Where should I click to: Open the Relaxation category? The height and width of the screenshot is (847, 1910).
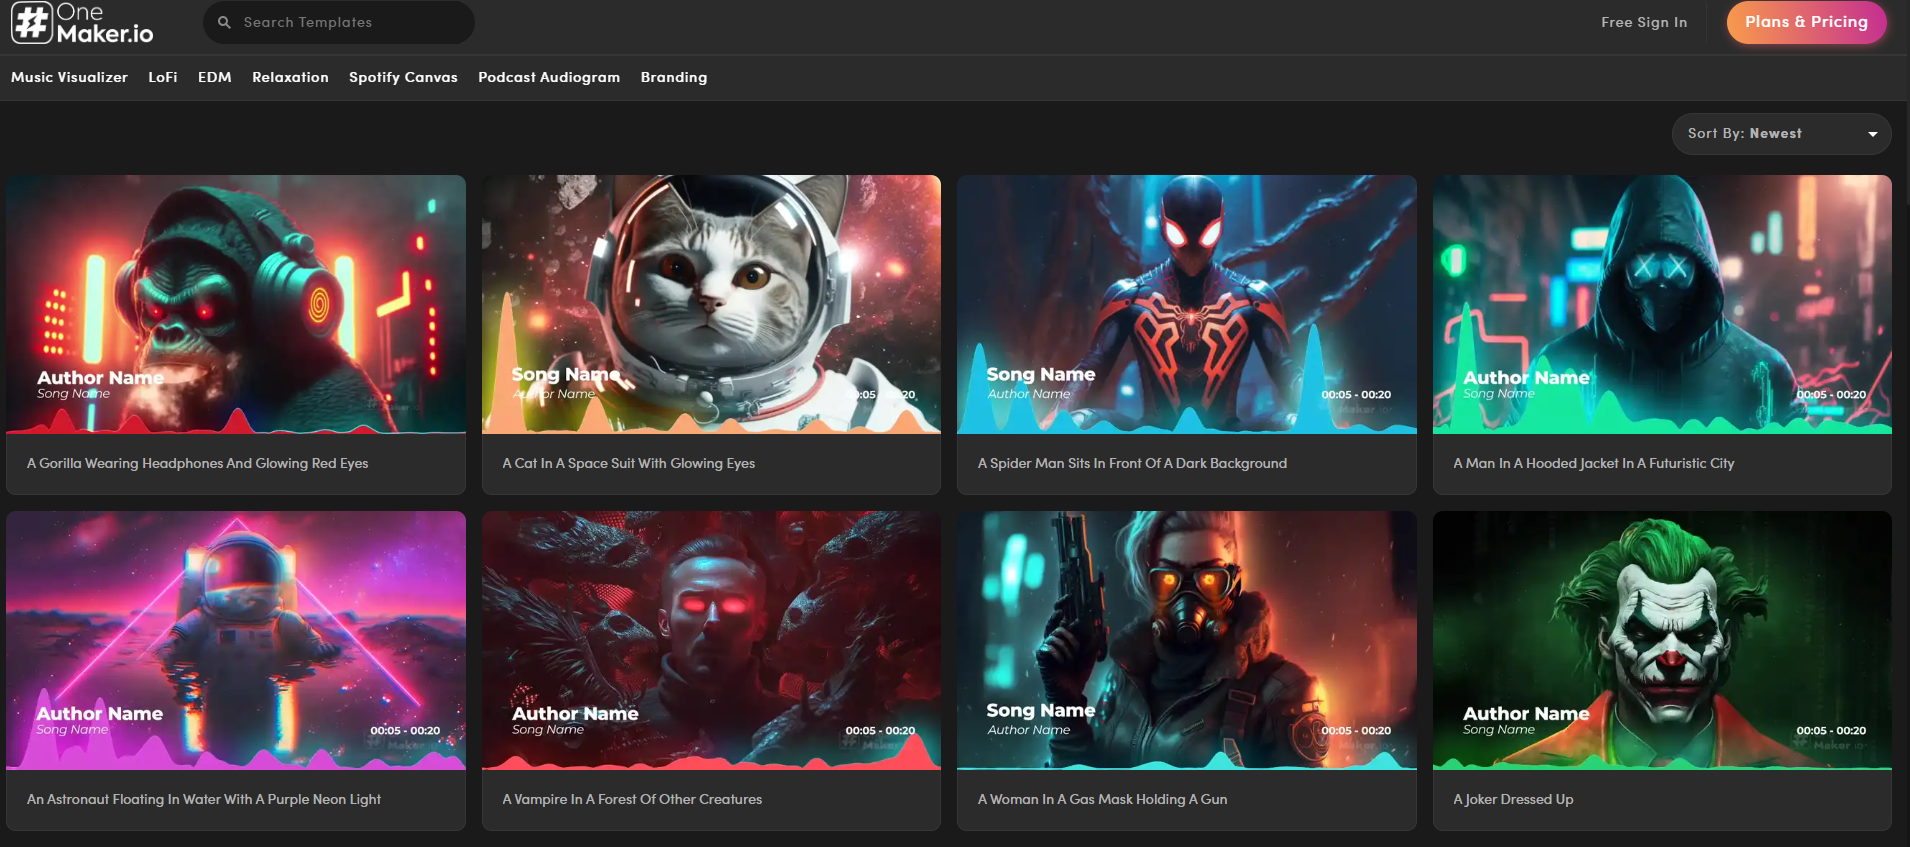pos(290,77)
